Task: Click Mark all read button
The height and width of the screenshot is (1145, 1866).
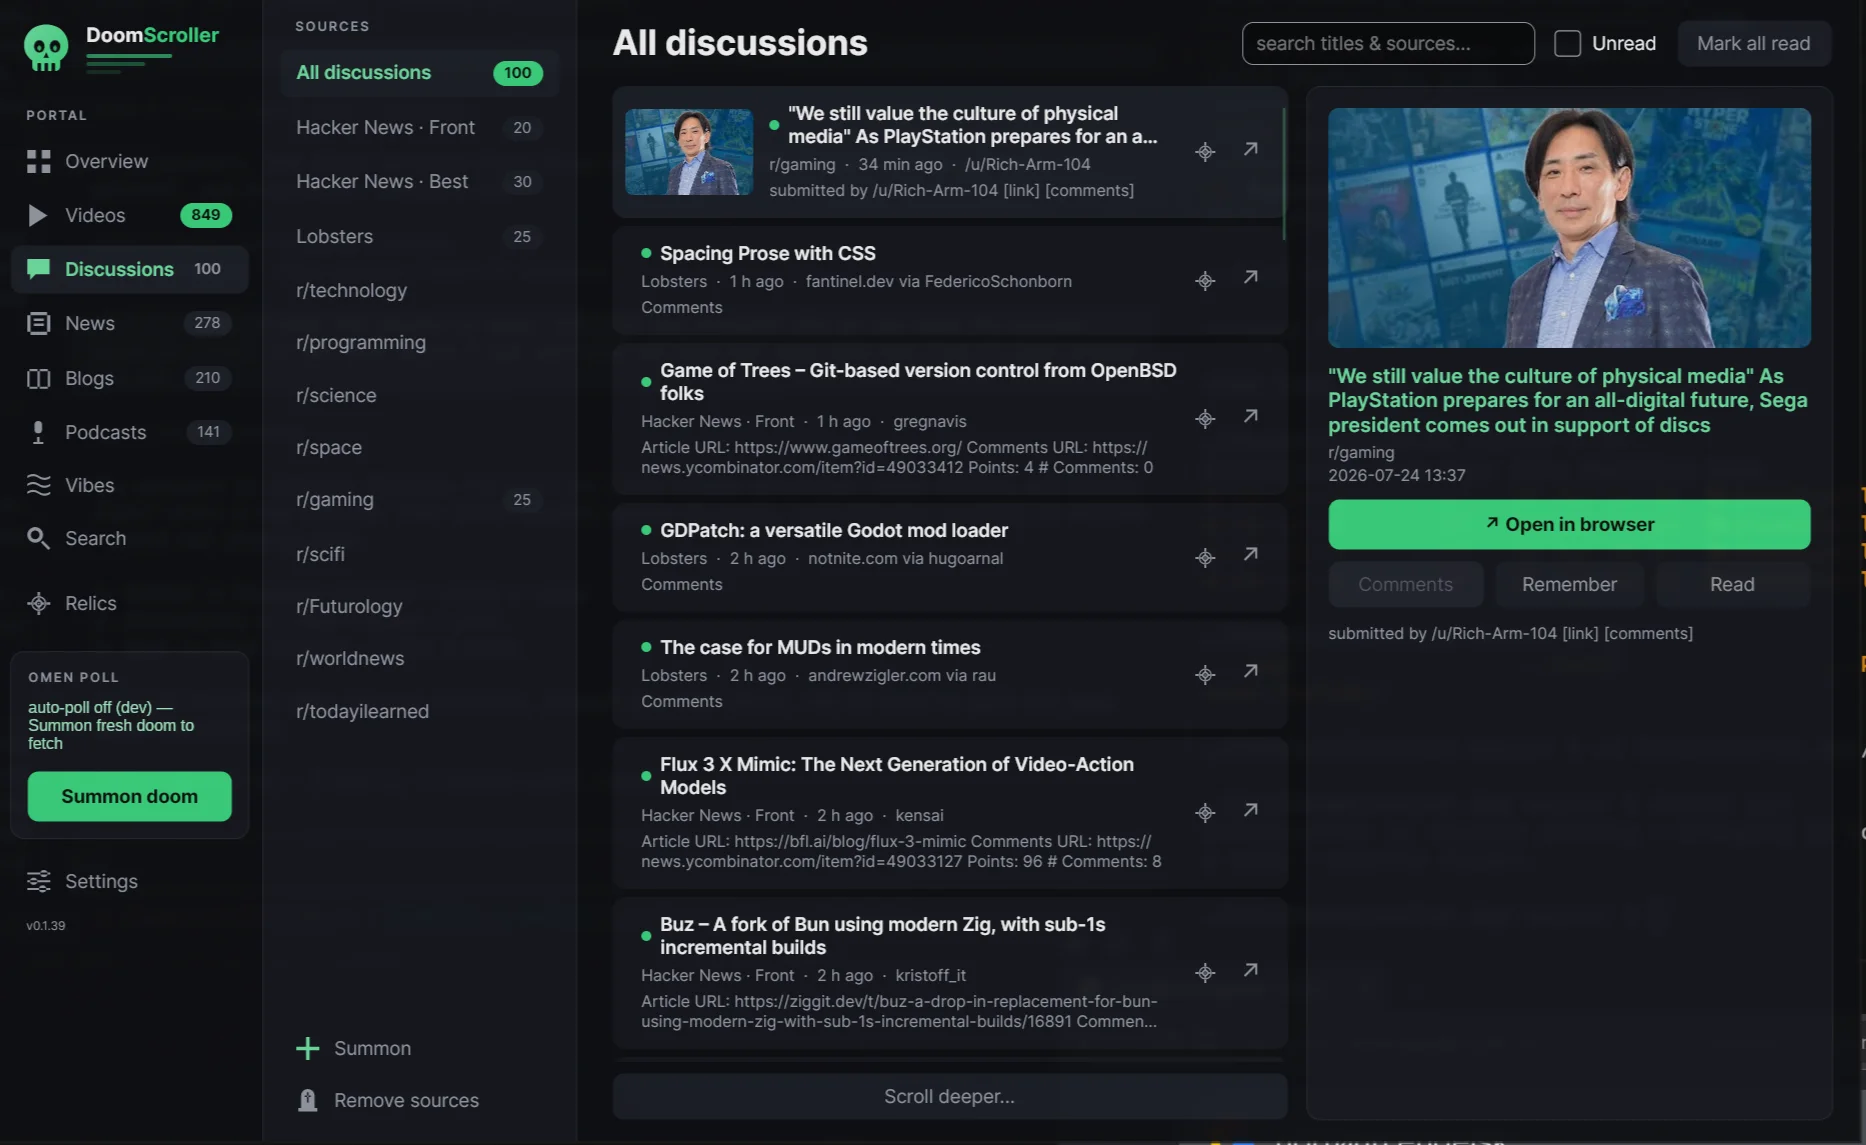Action: click(1753, 43)
